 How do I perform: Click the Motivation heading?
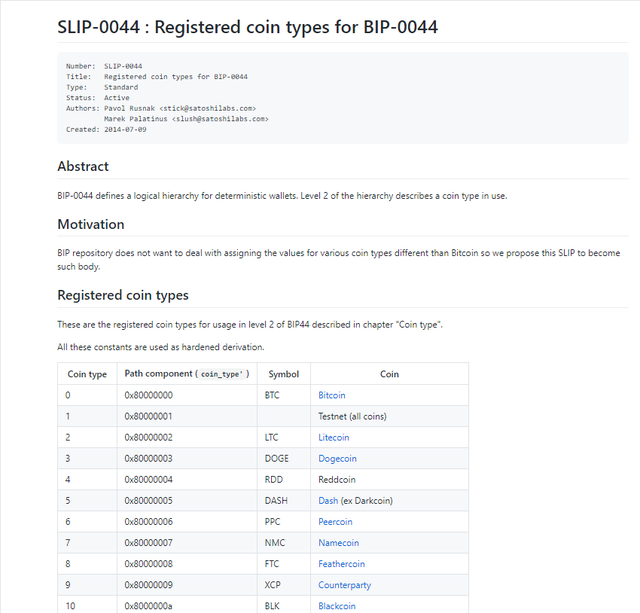tap(91, 224)
